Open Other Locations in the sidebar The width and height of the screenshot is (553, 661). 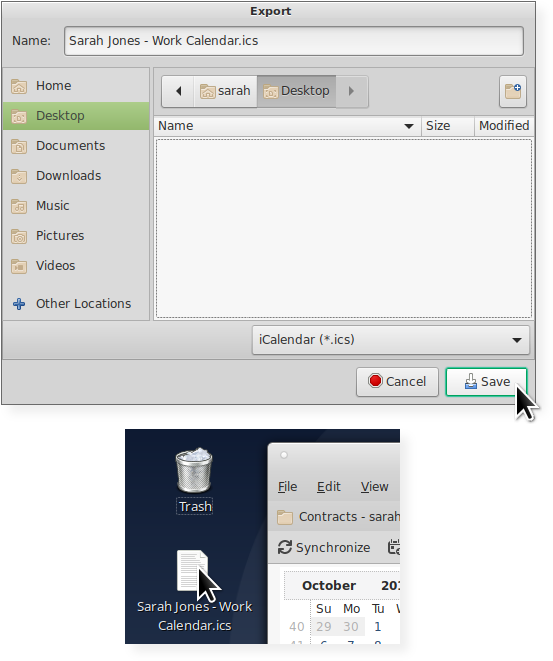pos(76,304)
